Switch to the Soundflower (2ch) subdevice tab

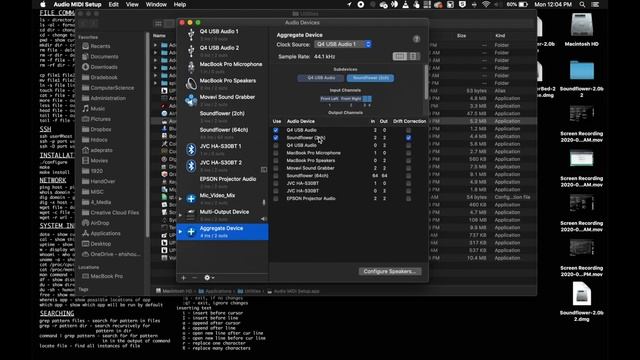tap(370, 78)
